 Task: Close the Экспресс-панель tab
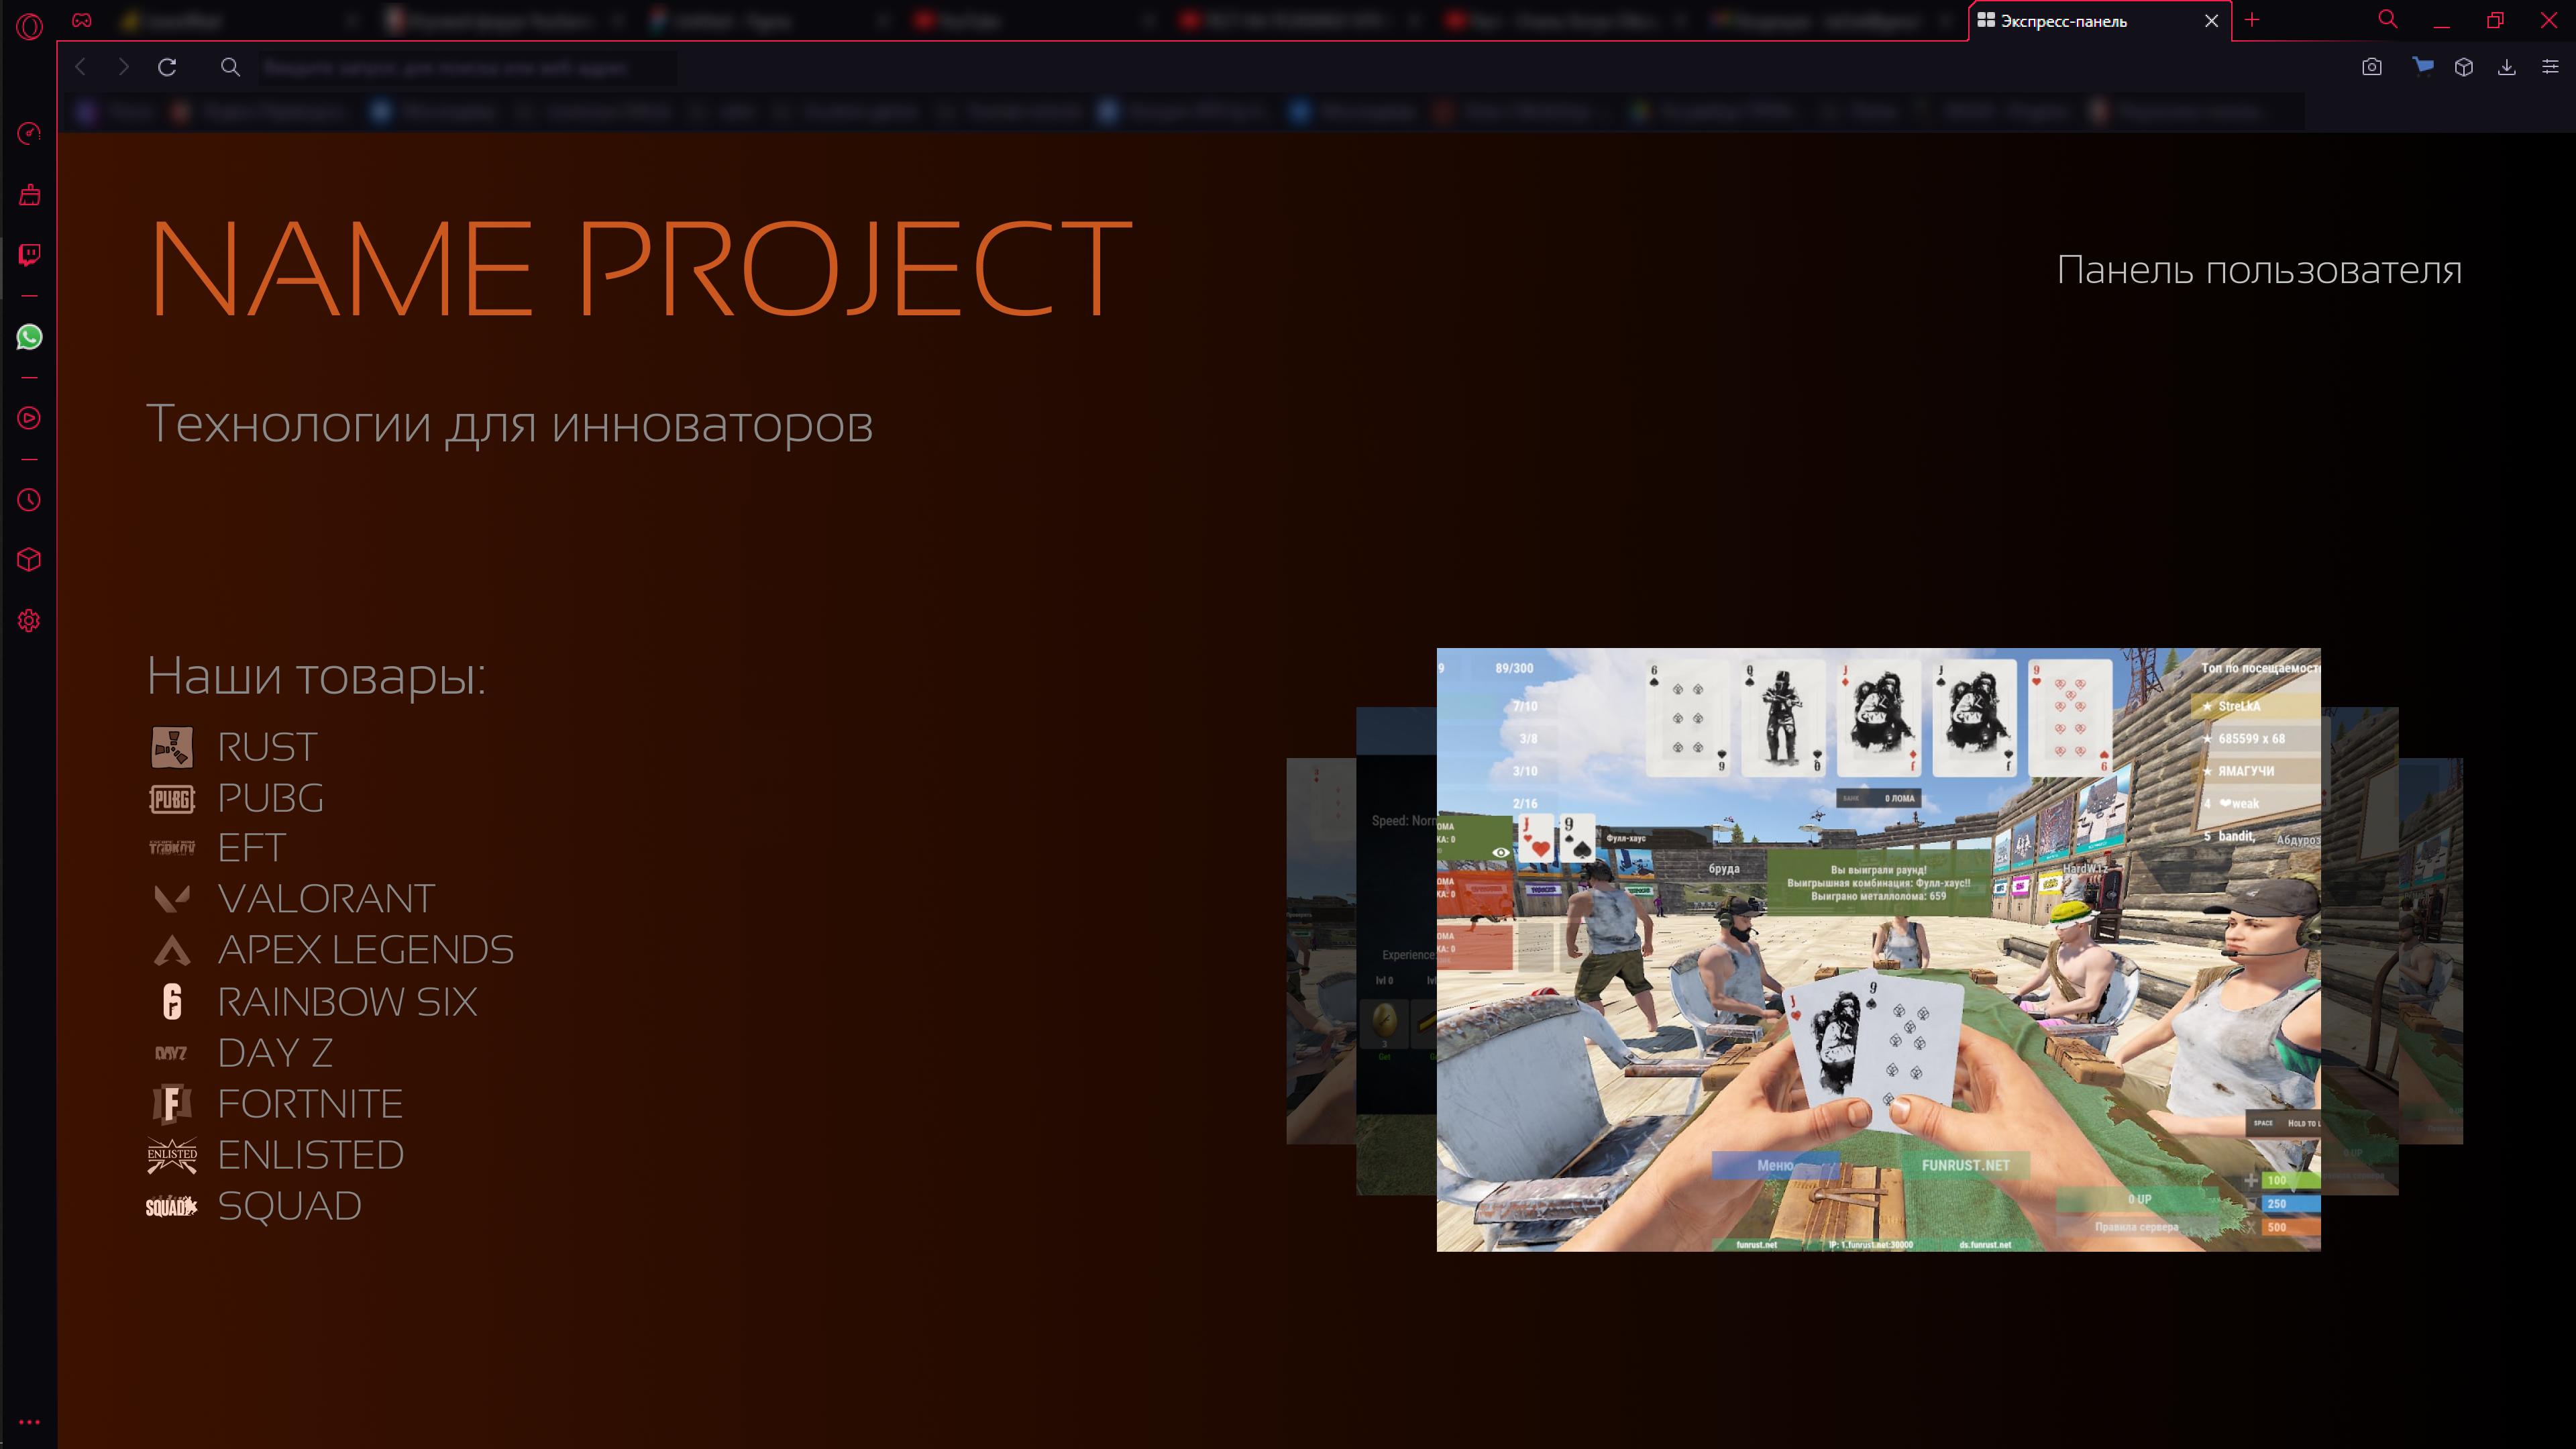click(x=2211, y=21)
